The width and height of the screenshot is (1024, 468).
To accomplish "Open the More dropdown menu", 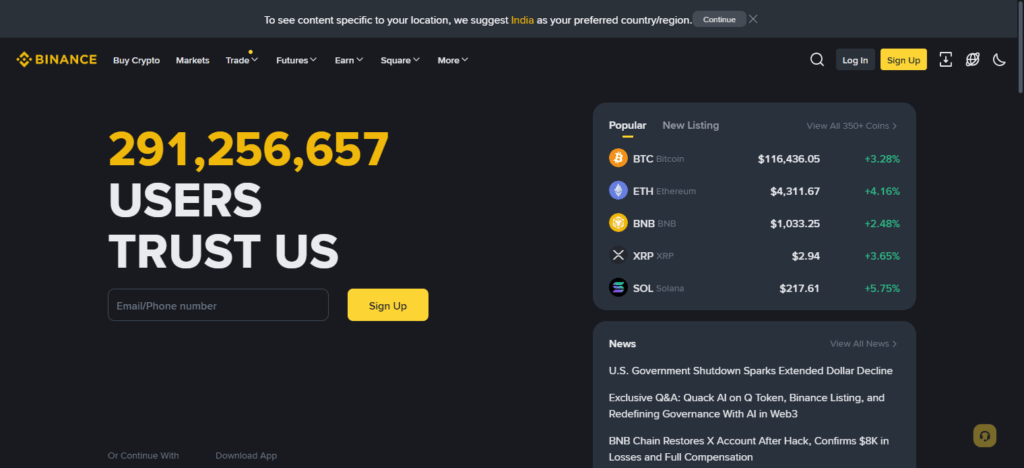I will 452,60.
